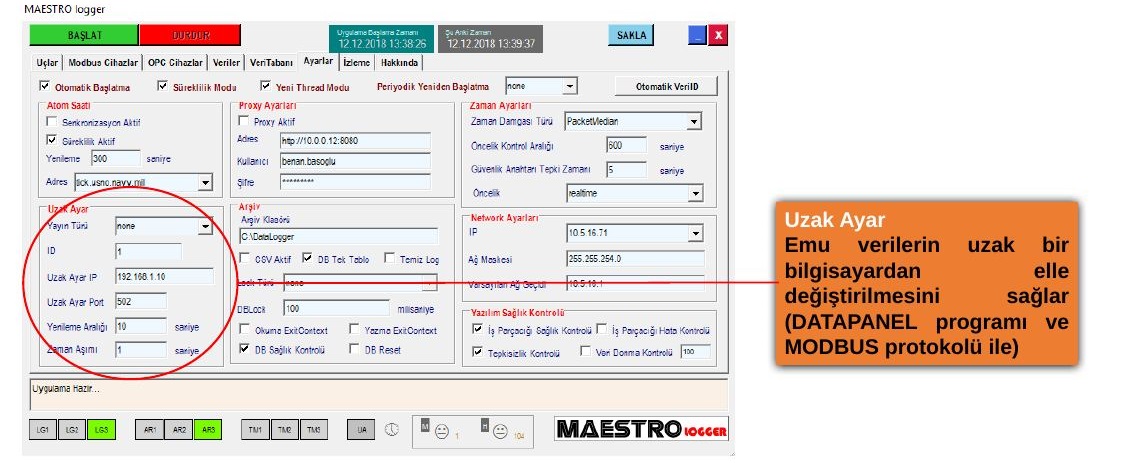
Task: Click the 'Uygulama Hazır...' status text
Action: point(66,388)
